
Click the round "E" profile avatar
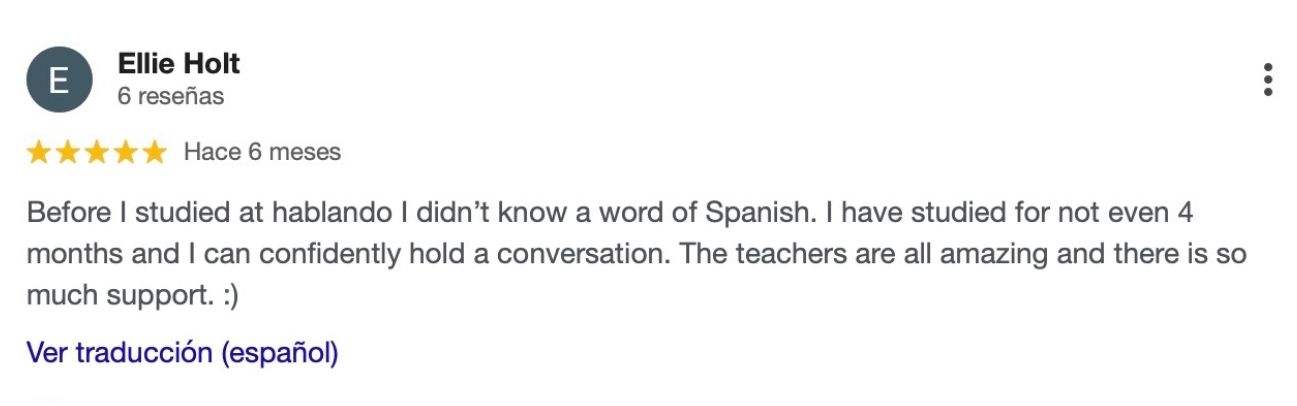(x=59, y=80)
